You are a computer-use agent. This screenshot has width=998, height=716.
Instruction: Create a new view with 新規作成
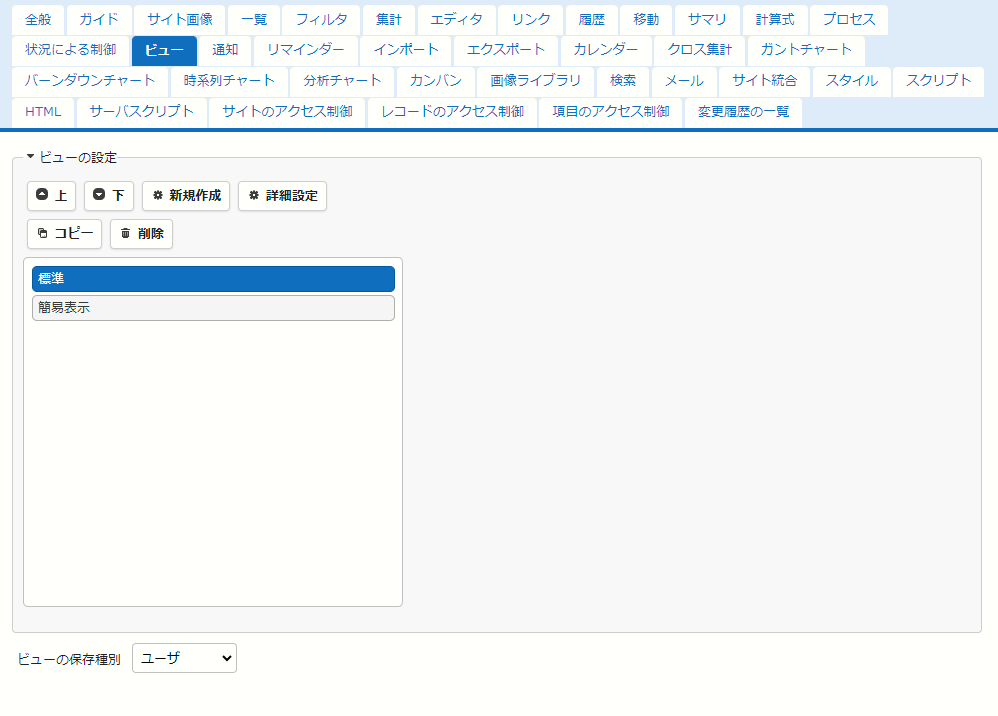click(186, 195)
